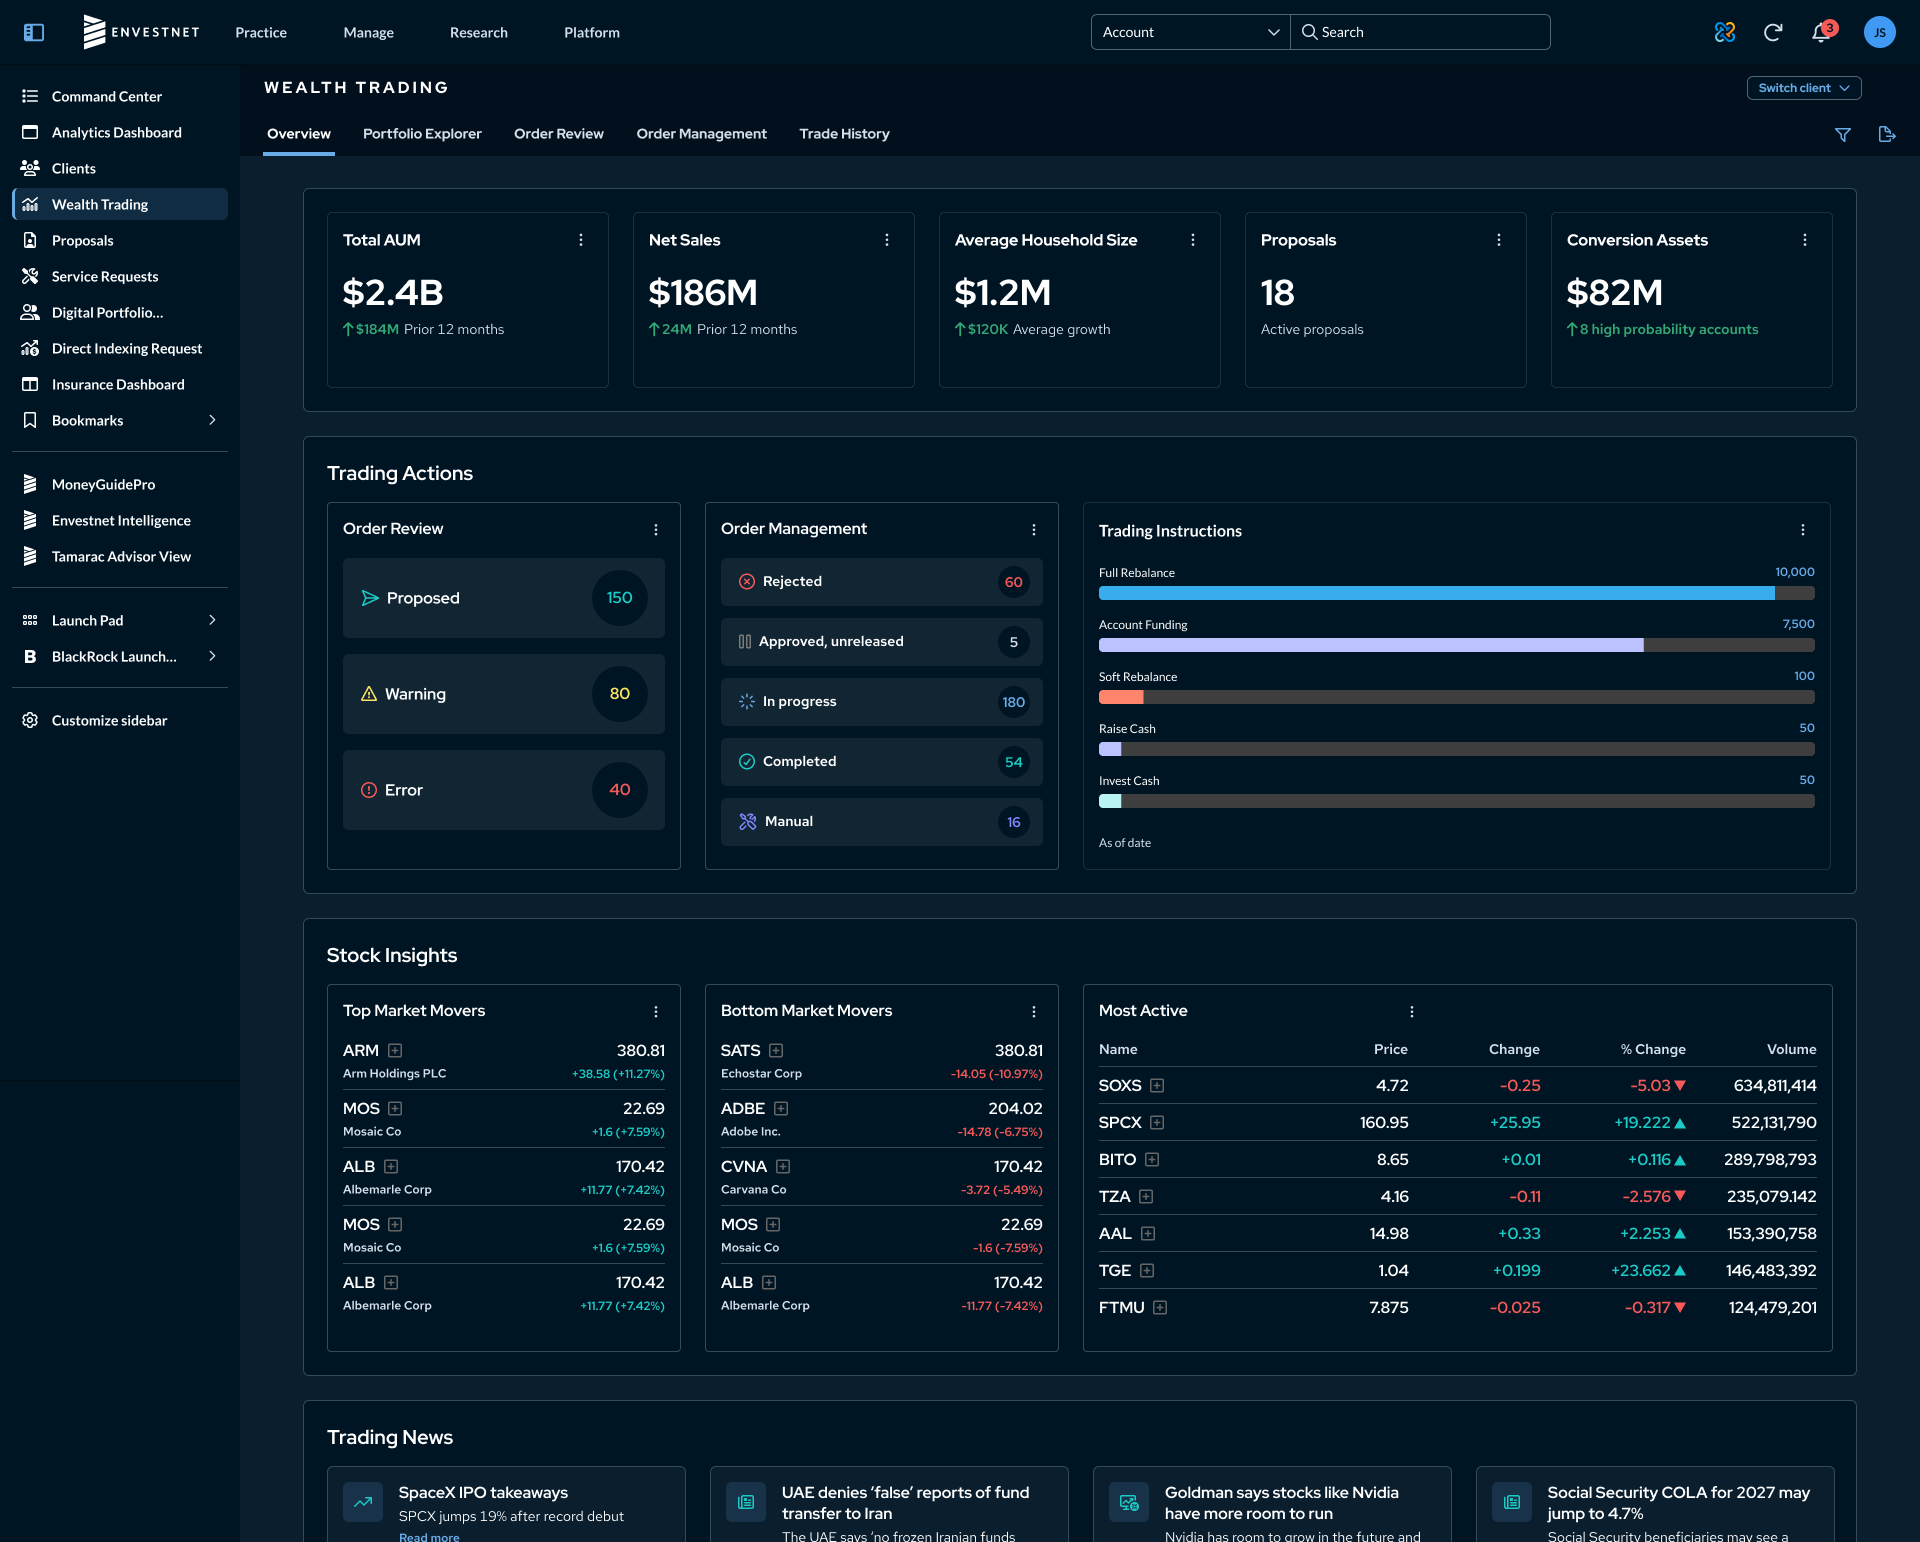1920x1542 pixels.
Task: Open Bottom Market Movers kebab menu
Action: tap(1034, 1011)
